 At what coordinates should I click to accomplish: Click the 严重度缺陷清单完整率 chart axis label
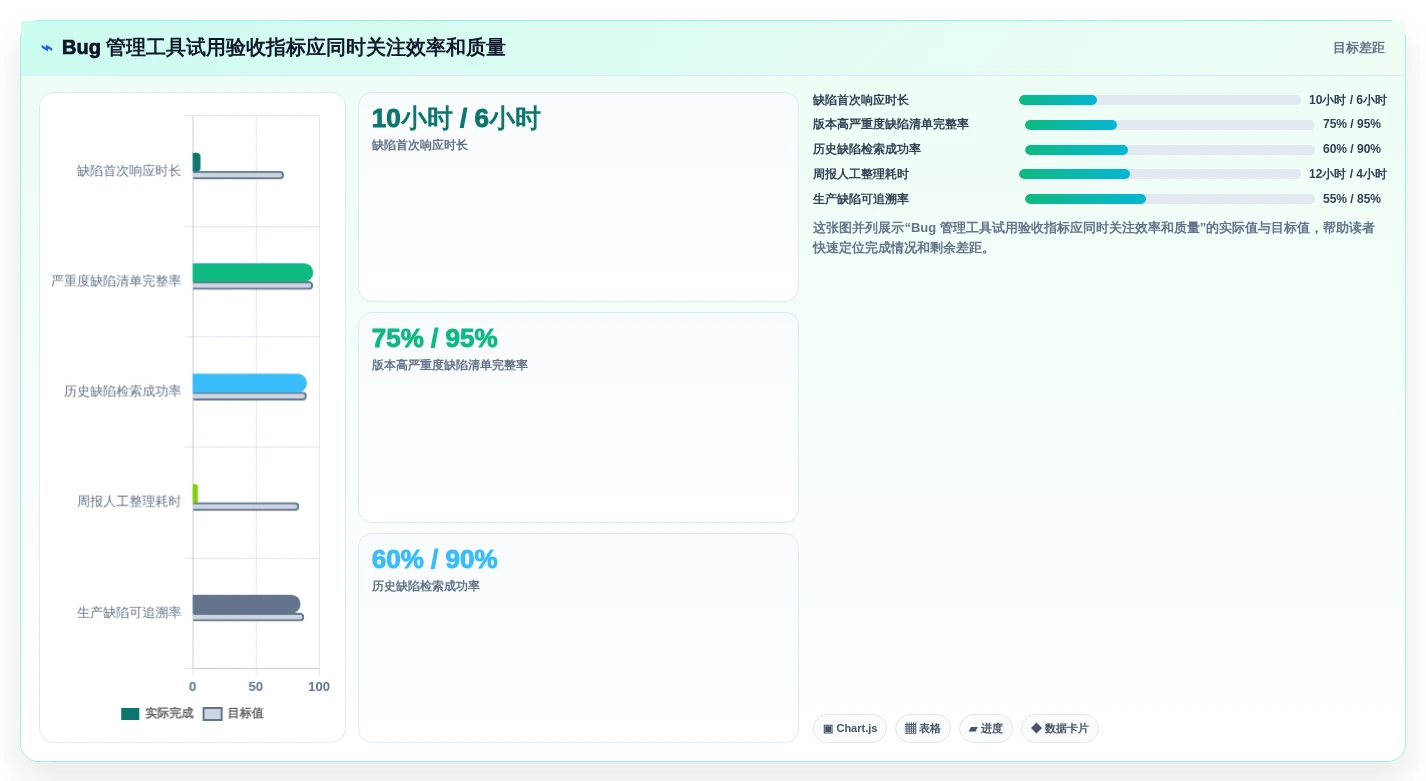[116, 281]
